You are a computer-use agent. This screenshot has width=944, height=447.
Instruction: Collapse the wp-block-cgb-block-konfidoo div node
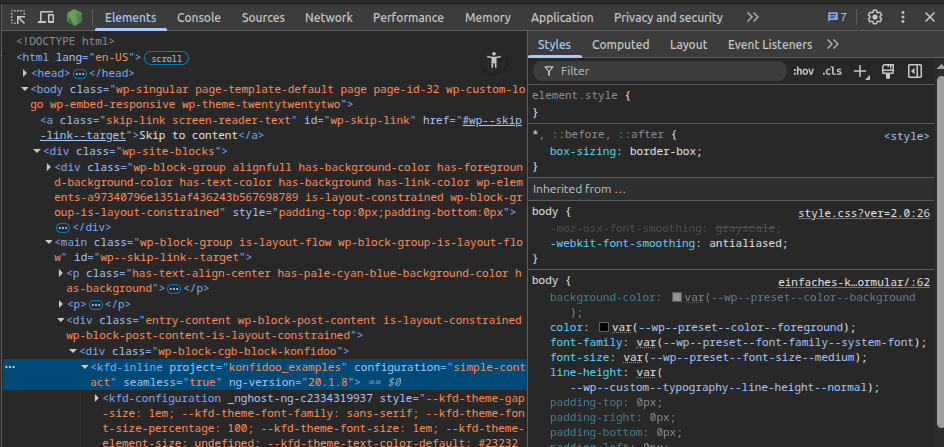(x=73, y=351)
